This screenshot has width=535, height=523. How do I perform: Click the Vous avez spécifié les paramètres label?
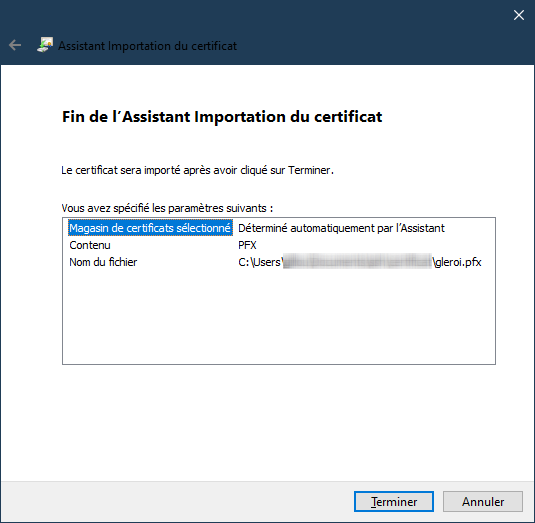(x=167, y=208)
